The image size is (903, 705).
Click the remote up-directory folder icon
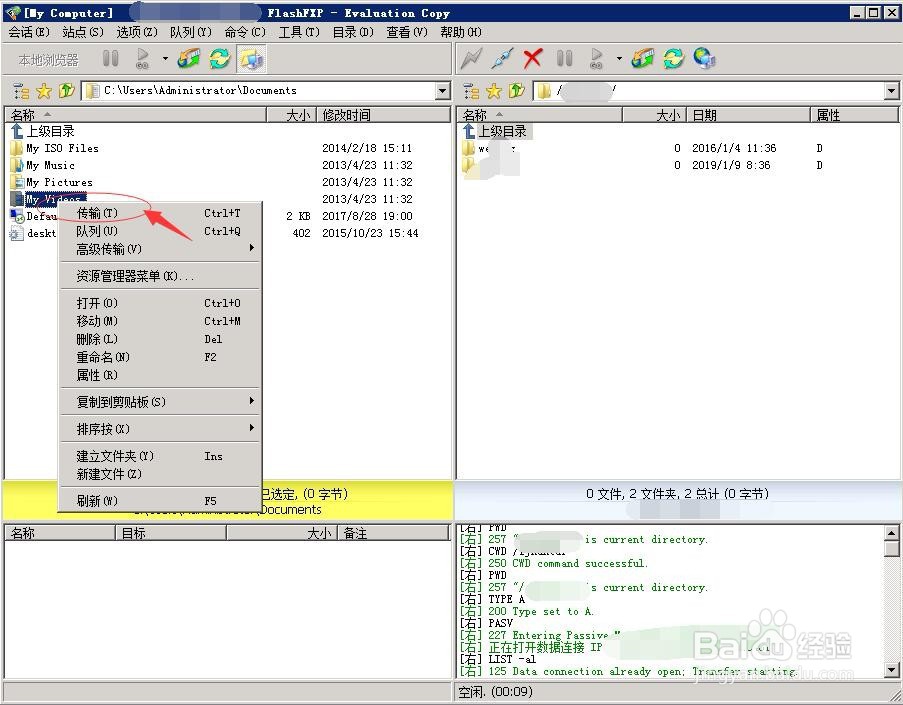(517, 90)
